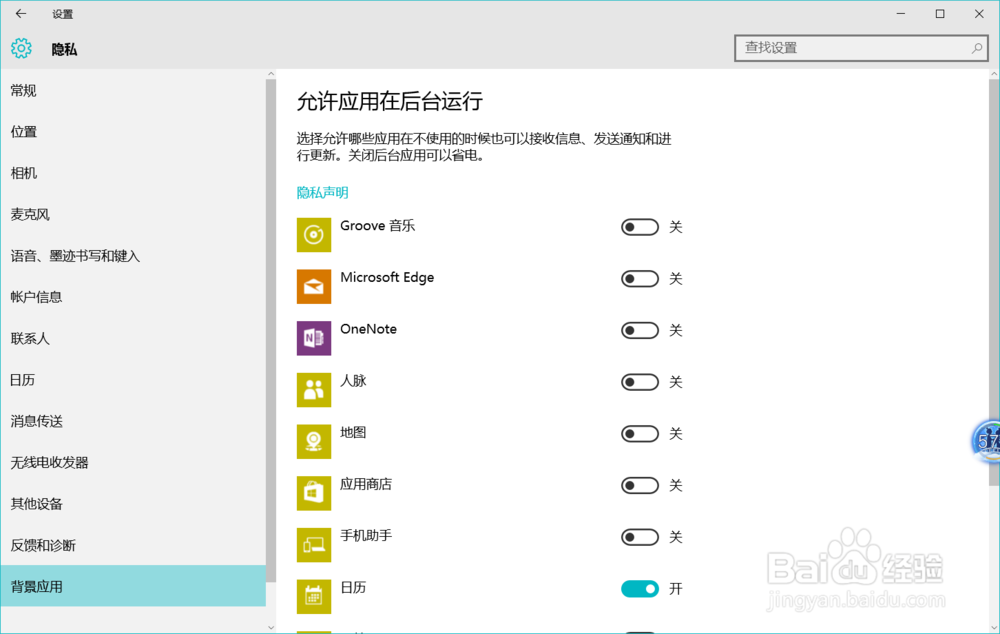Click the 设置 gear icon beside 隐私
Screen dimensions: 1000x634
pos(20,48)
